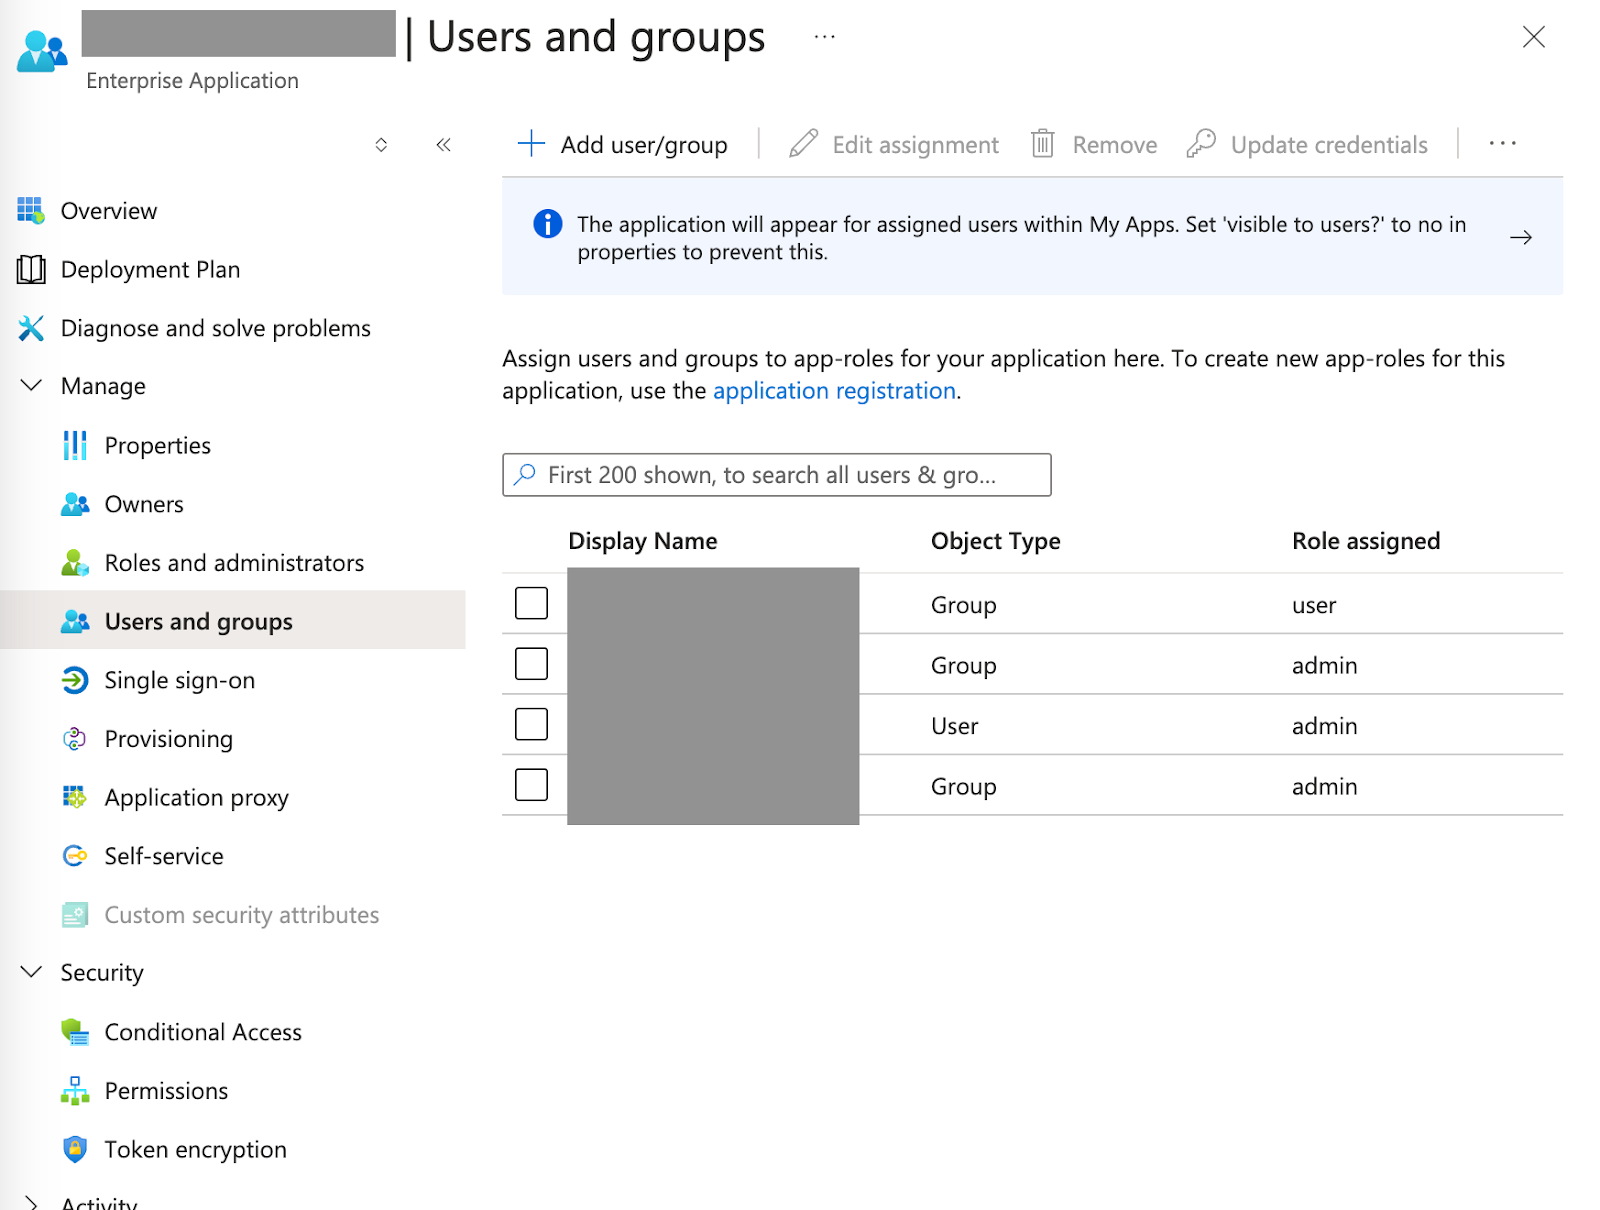
Task: Select Permissions under Security
Action: [166, 1090]
